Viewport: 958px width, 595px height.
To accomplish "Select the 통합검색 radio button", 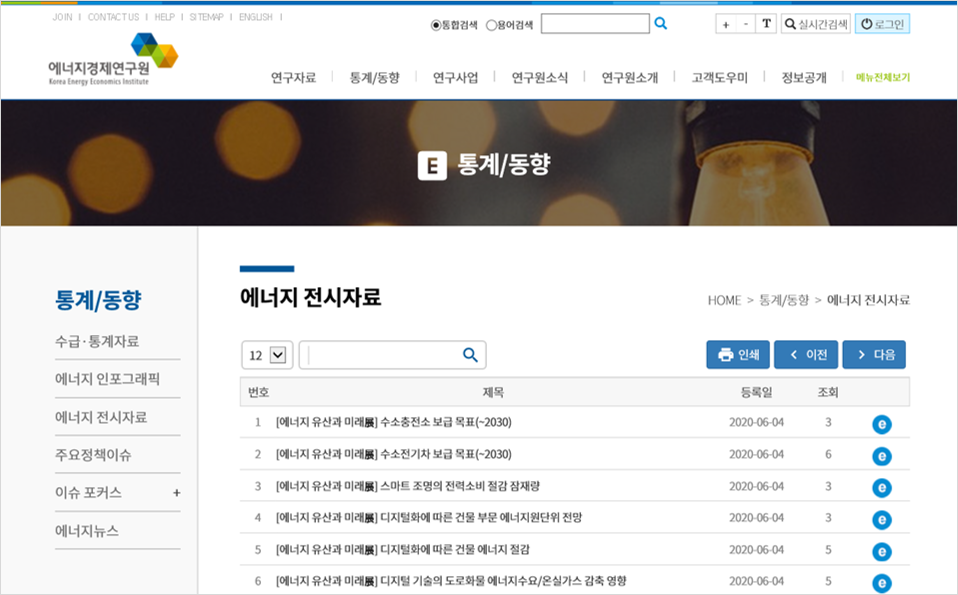I will pyautogui.click(x=436, y=25).
